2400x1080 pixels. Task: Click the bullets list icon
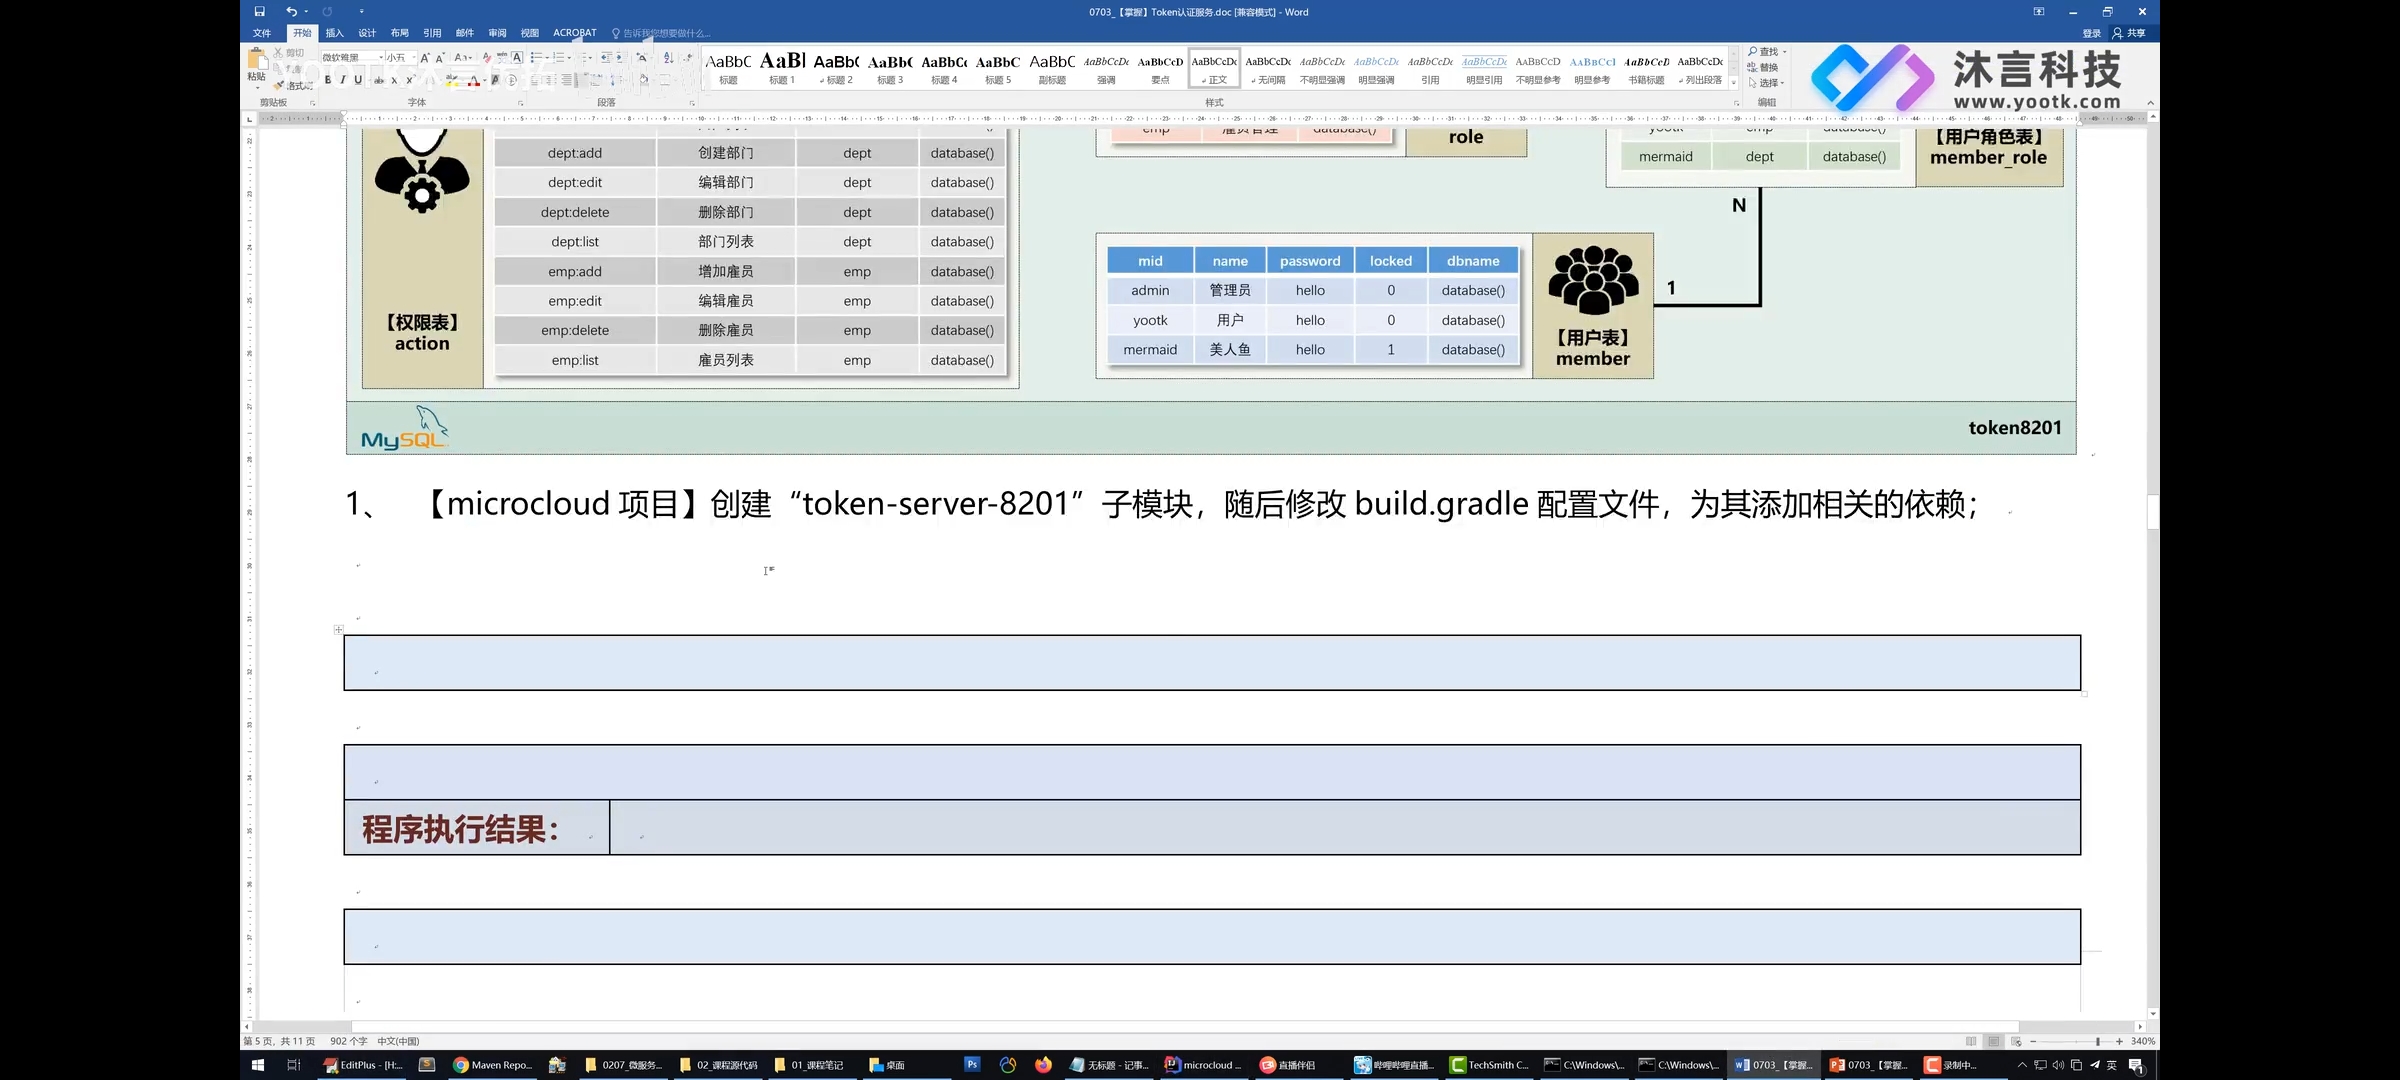536,58
